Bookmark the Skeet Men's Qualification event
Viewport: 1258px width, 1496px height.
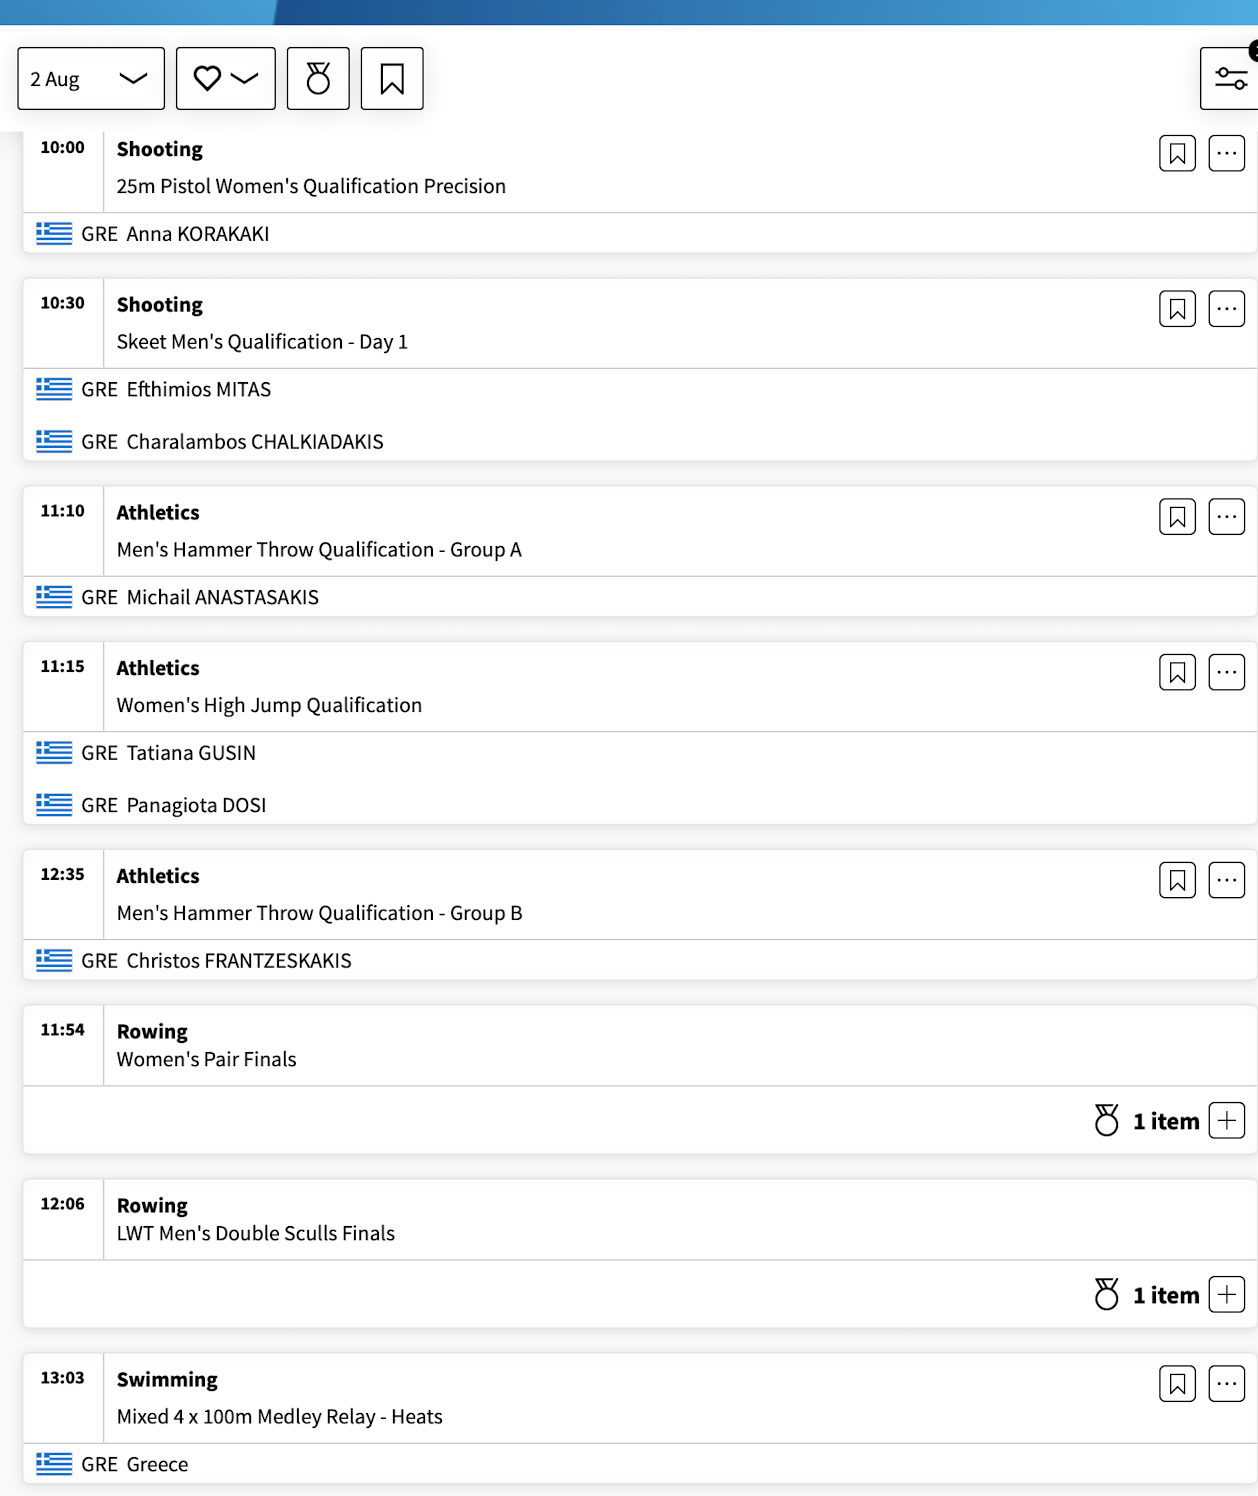coord(1177,309)
